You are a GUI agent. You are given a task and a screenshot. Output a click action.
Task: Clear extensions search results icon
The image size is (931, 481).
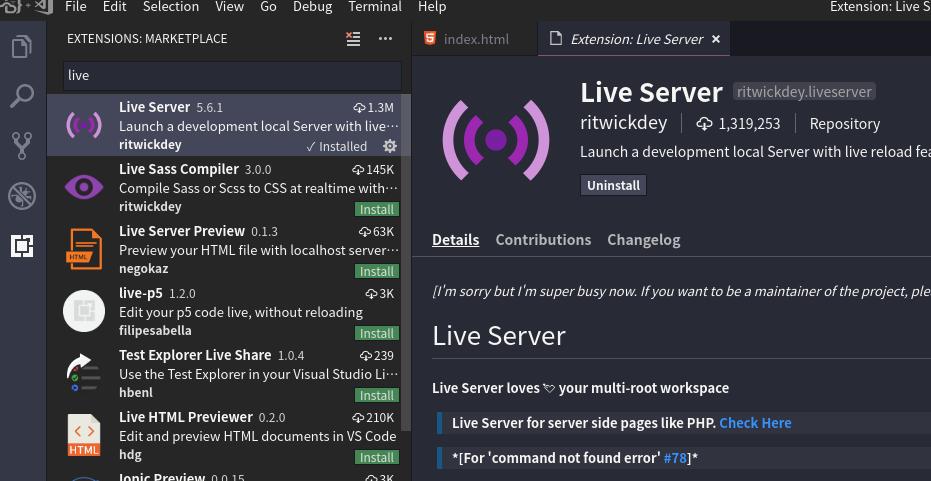click(x=353, y=39)
